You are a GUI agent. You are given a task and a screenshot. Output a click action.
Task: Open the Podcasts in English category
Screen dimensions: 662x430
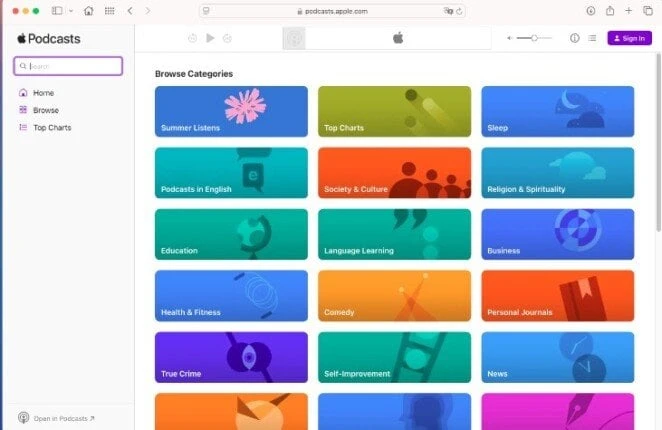pos(231,173)
